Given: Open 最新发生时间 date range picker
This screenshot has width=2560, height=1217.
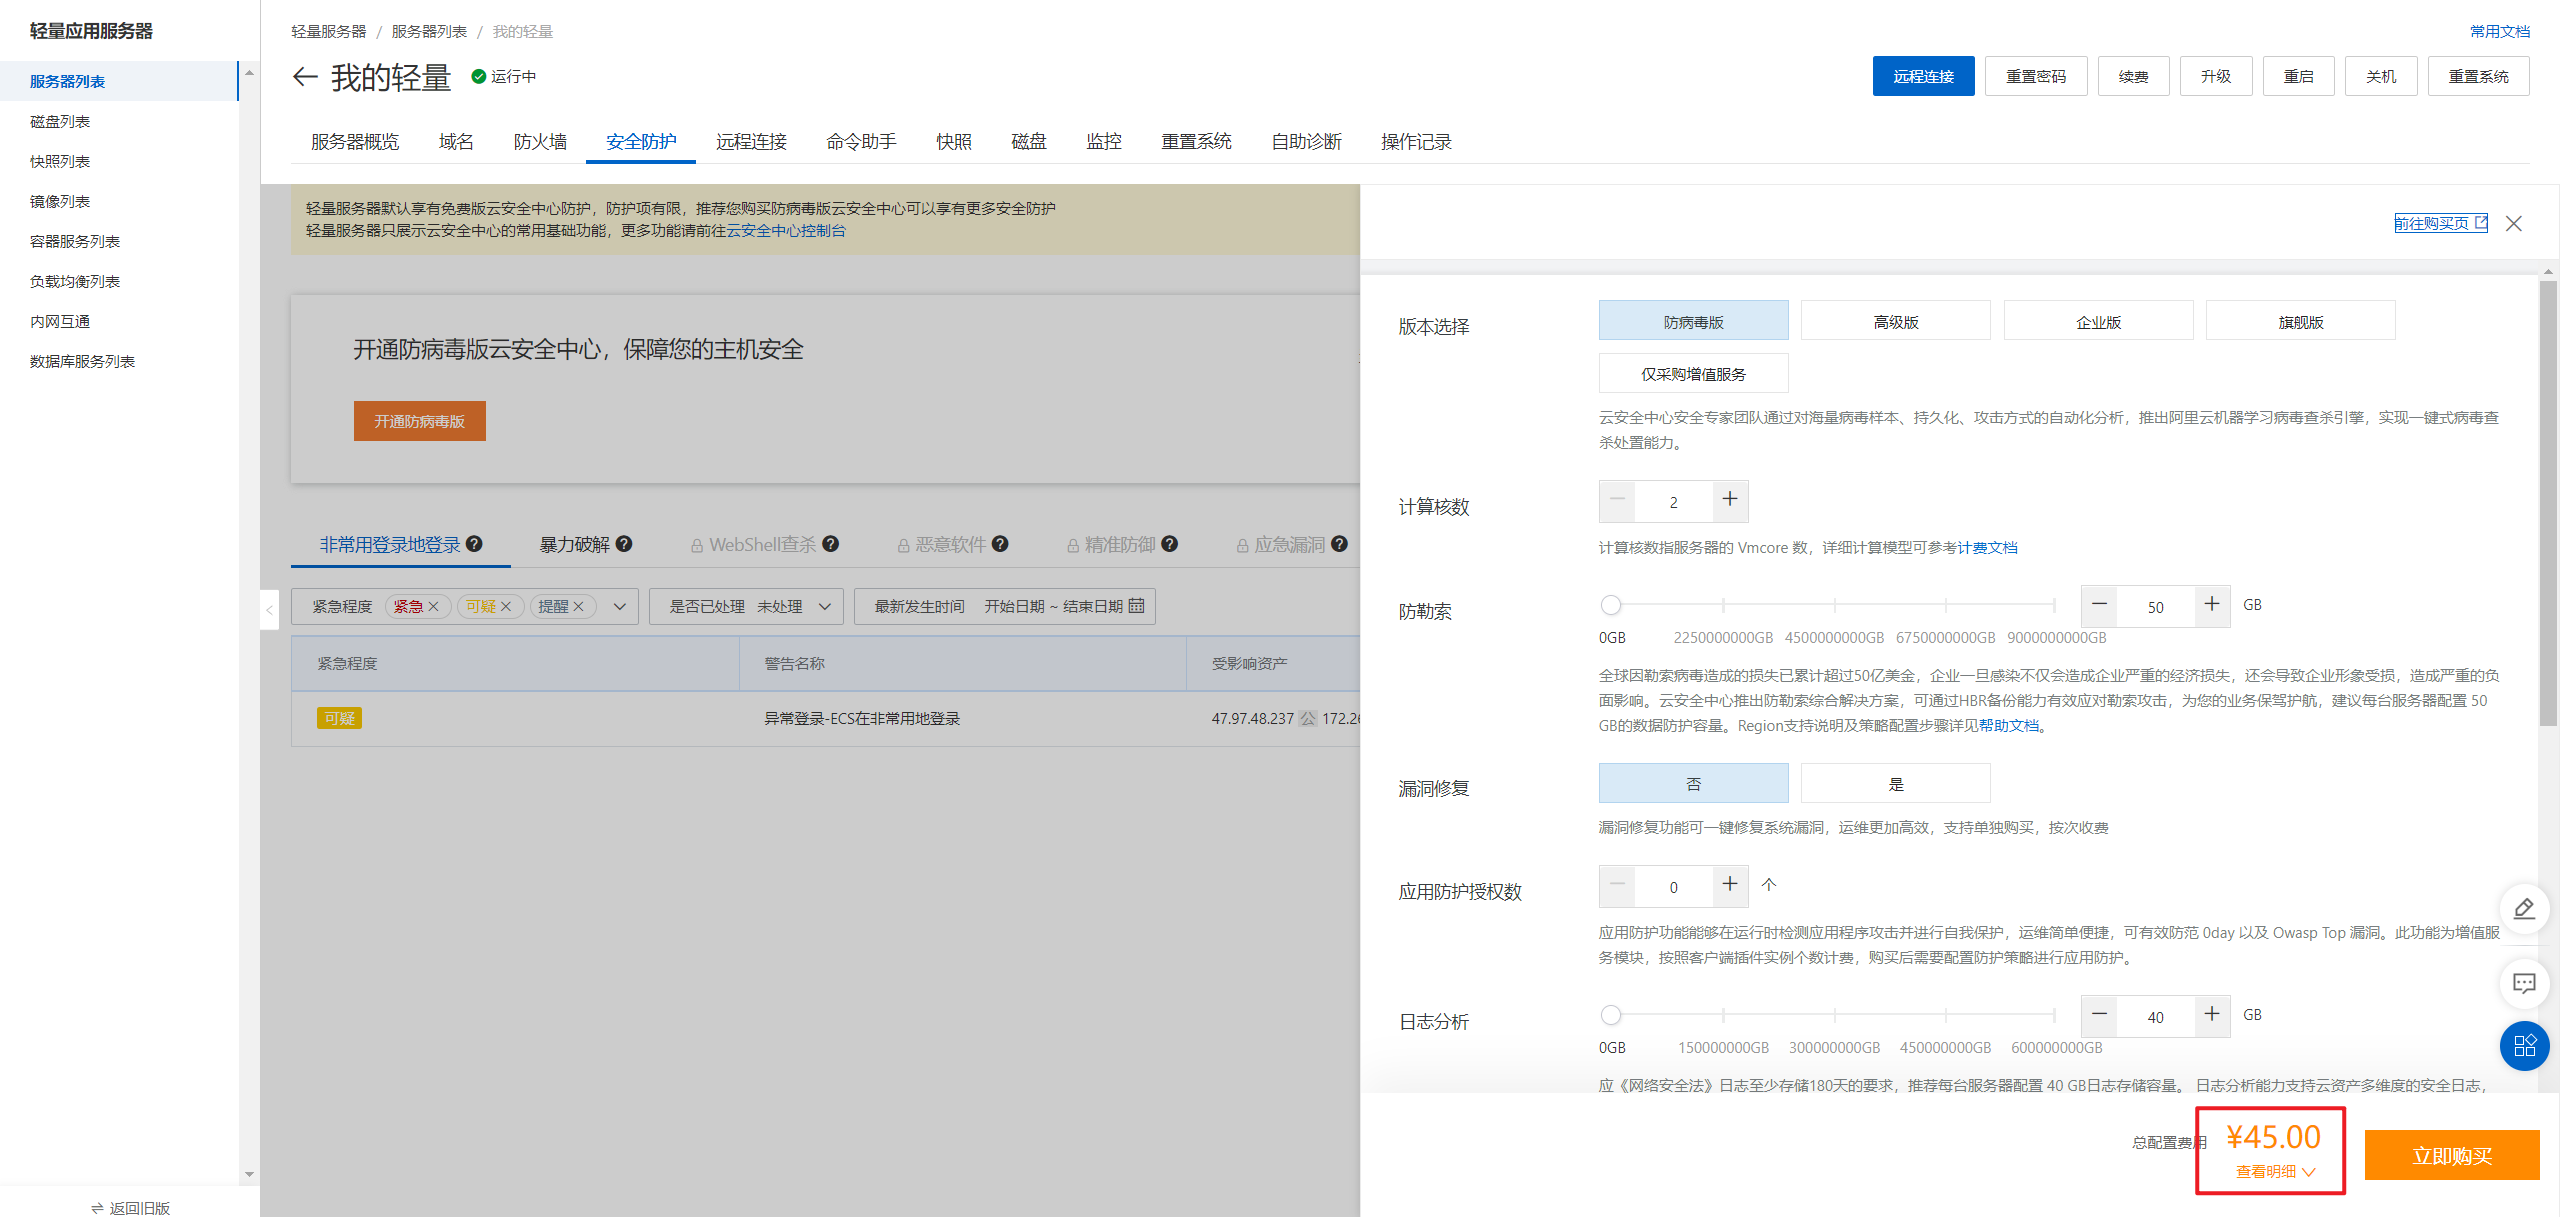Looking at the screenshot, I should 1004,607.
